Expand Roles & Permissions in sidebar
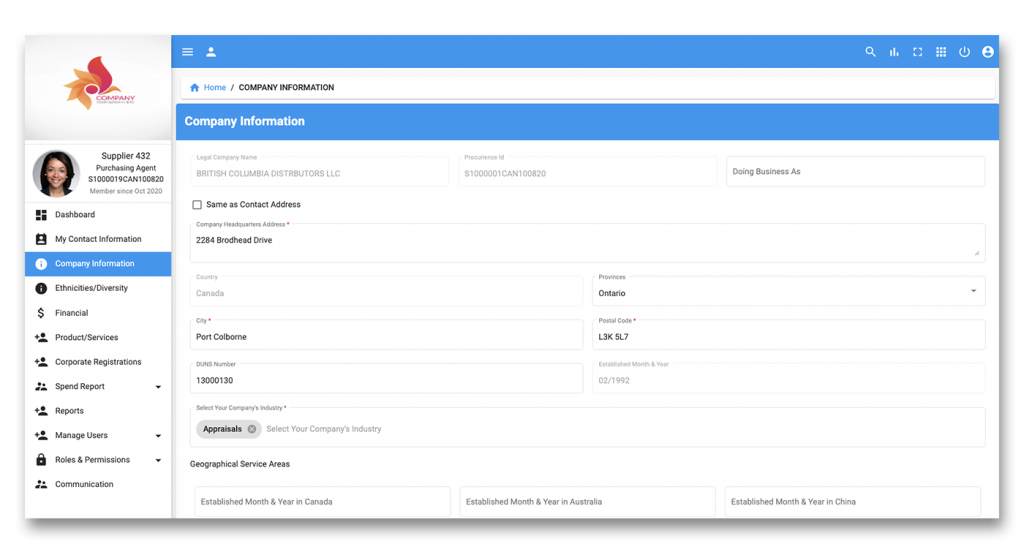 [x=158, y=461]
